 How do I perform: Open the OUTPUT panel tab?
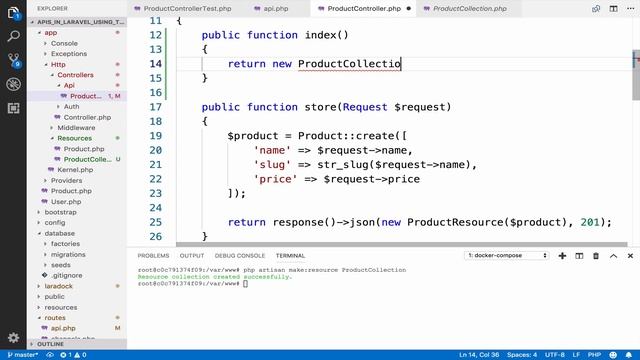tap(192, 256)
